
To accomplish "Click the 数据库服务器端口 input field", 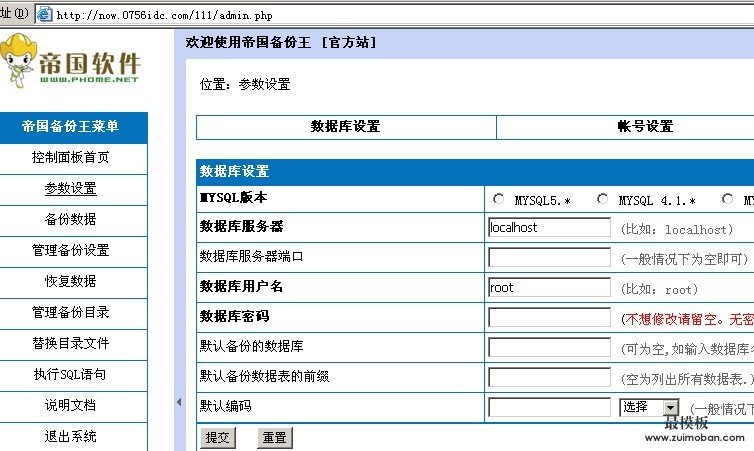I will 549,257.
